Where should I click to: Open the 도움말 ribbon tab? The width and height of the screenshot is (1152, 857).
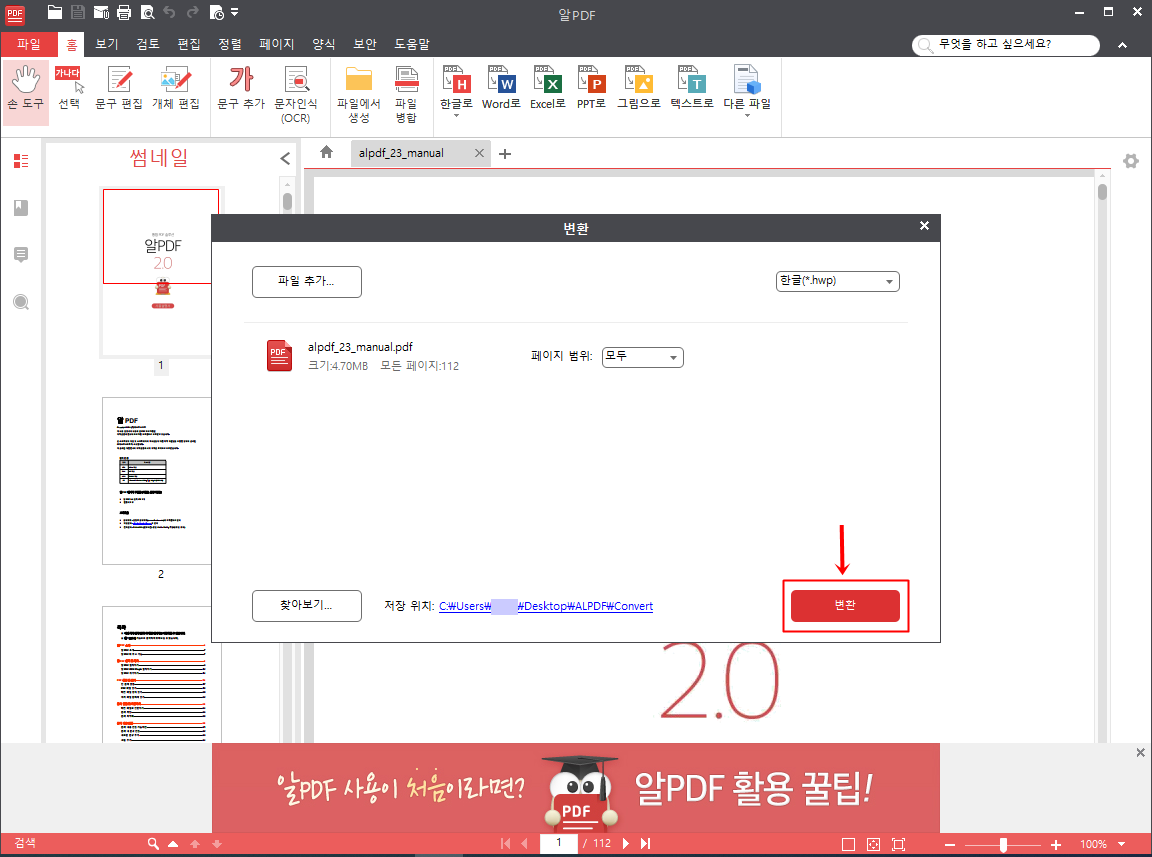click(412, 44)
